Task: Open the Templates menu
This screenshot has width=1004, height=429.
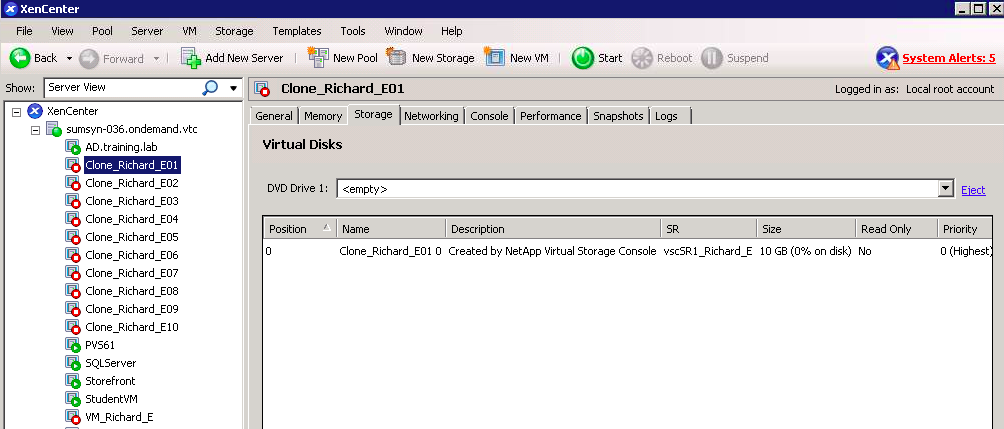Action: point(298,31)
